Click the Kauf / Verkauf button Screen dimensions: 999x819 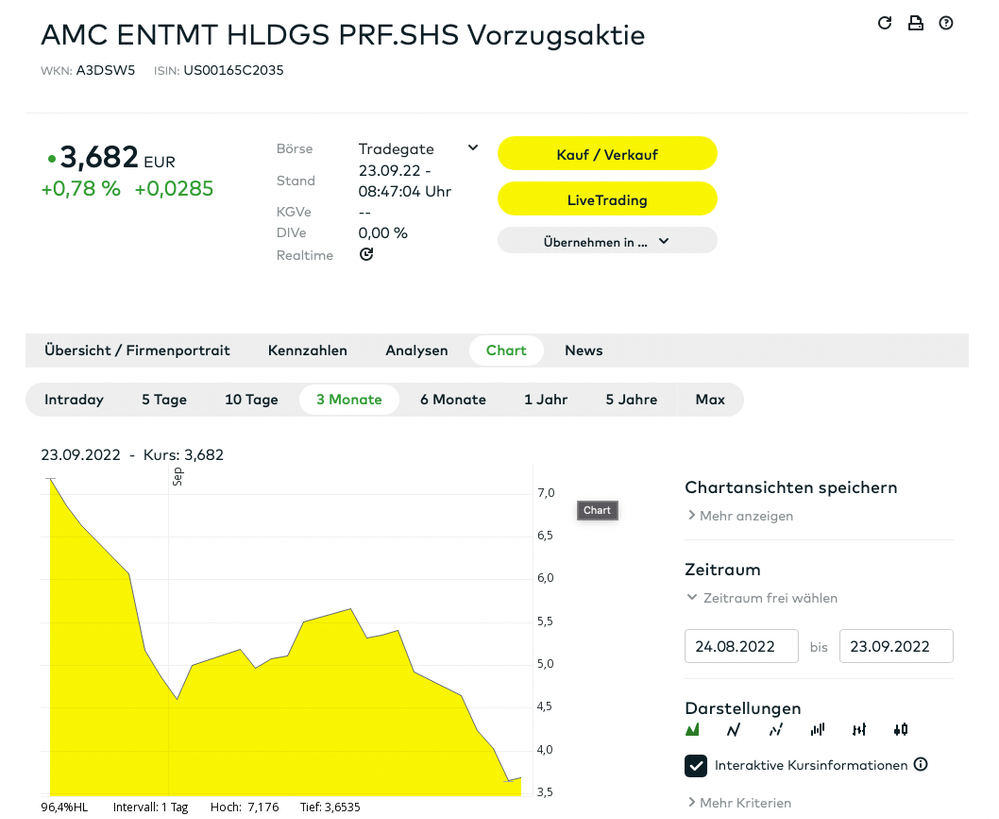tap(607, 154)
